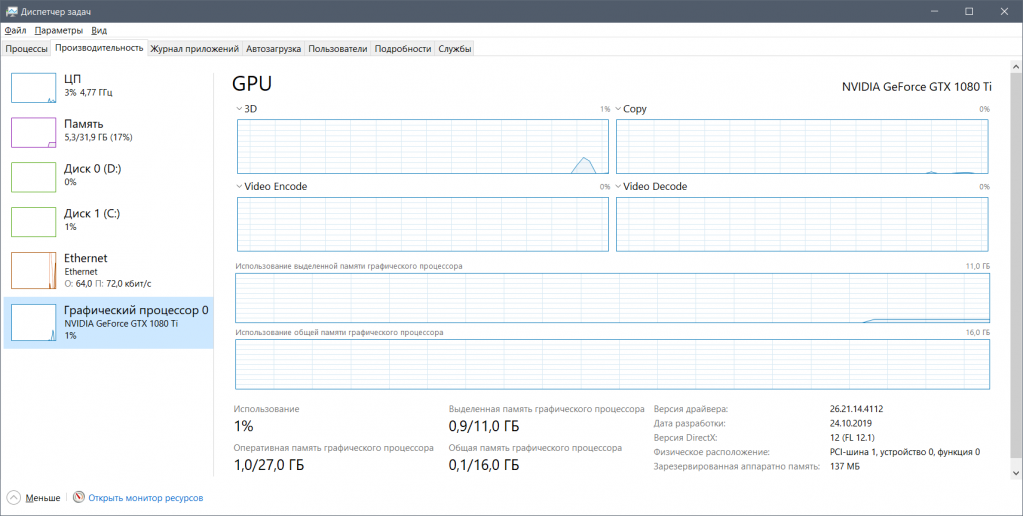Click the Меньше collapse arrow icon
The width and height of the screenshot is (1023, 516).
click(x=14, y=497)
